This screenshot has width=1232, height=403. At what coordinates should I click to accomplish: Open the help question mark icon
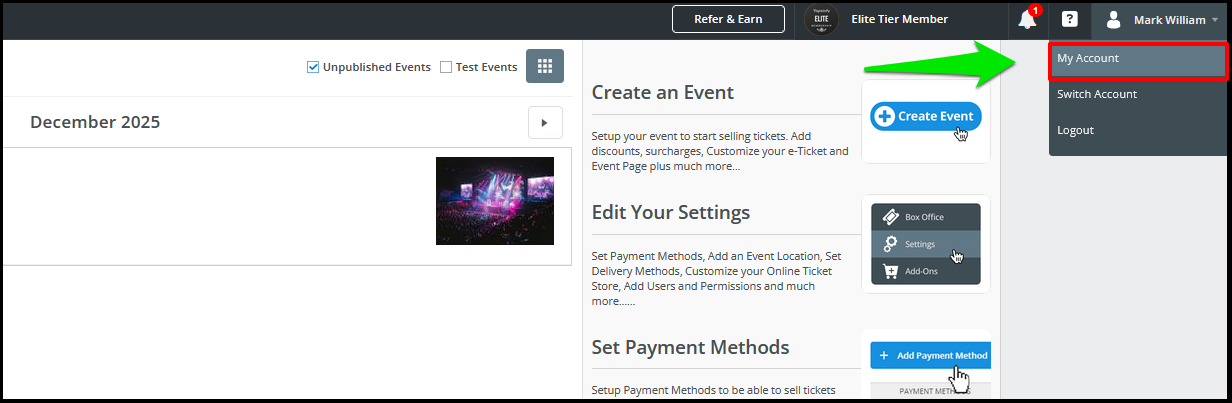pyautogui.click(x=1069, y=19)
